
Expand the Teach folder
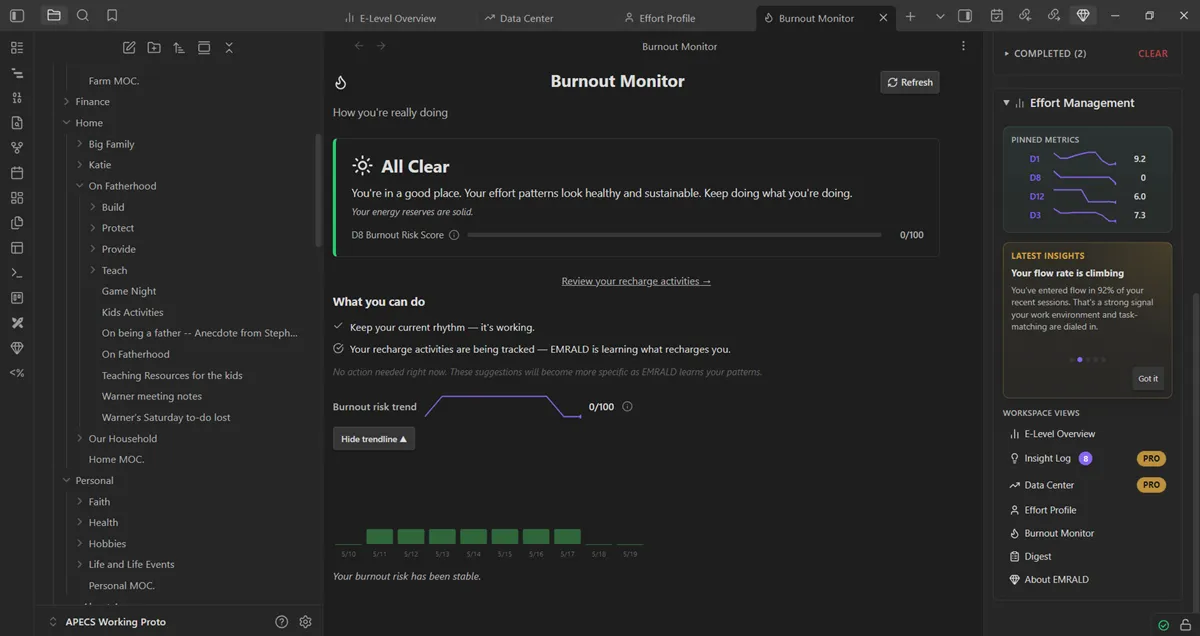pyautogui.click(x=92, y=270)
